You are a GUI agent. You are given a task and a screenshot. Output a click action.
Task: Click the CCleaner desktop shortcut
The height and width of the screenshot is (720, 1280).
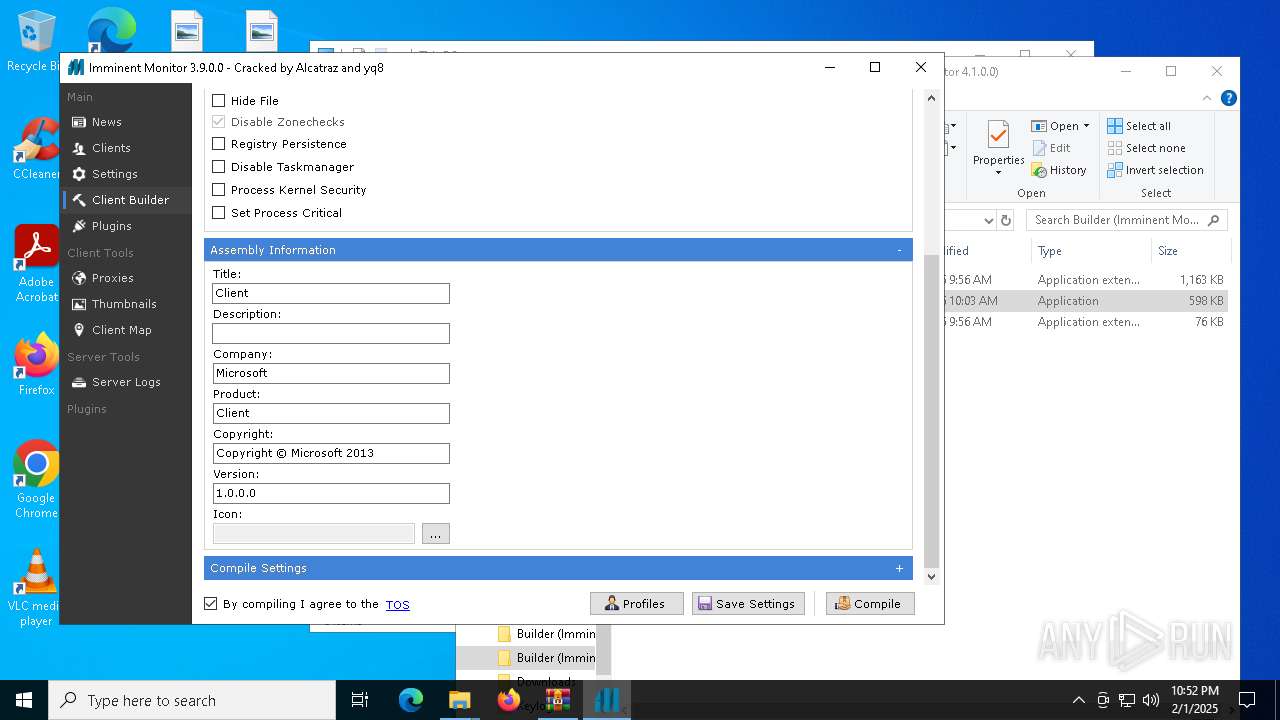pyautogui.click(x=36, y=149)
